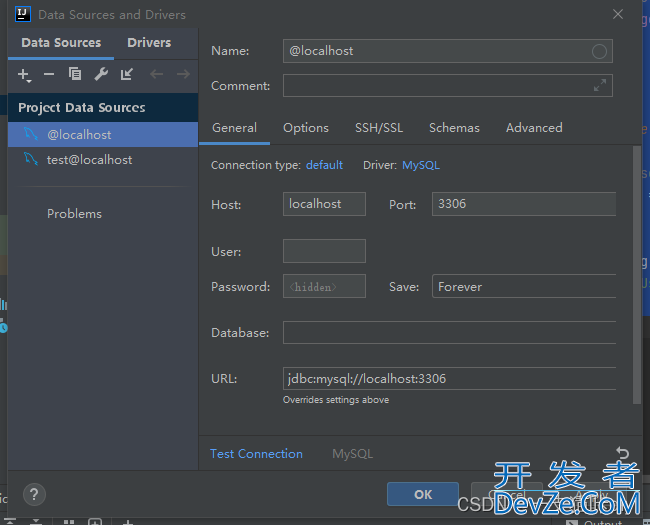Click the Port field showing 3306

coord(524,204)
